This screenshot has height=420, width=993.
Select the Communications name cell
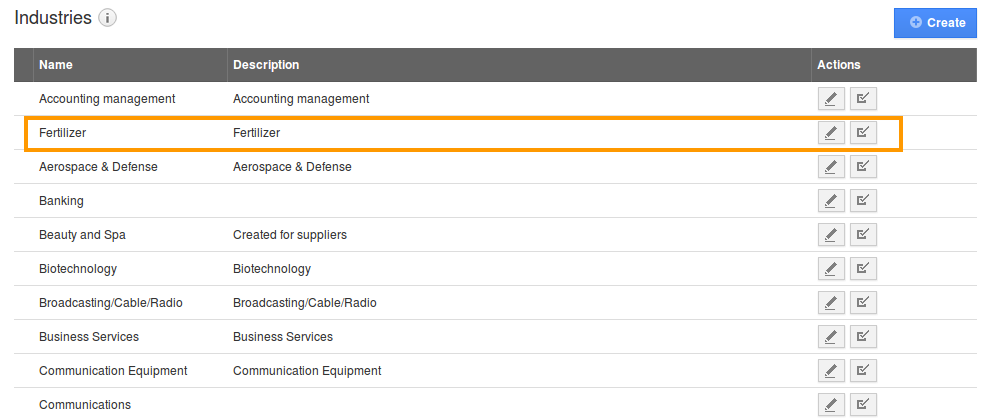85,405
